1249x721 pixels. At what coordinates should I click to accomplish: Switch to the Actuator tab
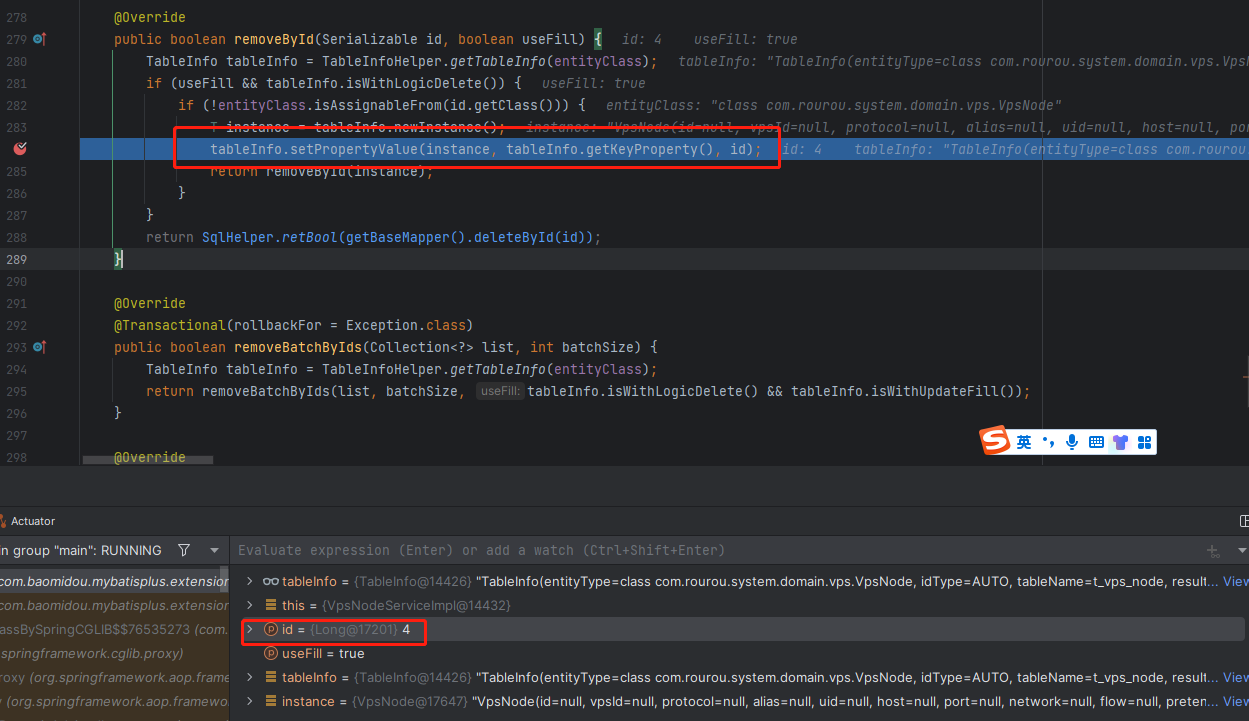click(32, 521)
